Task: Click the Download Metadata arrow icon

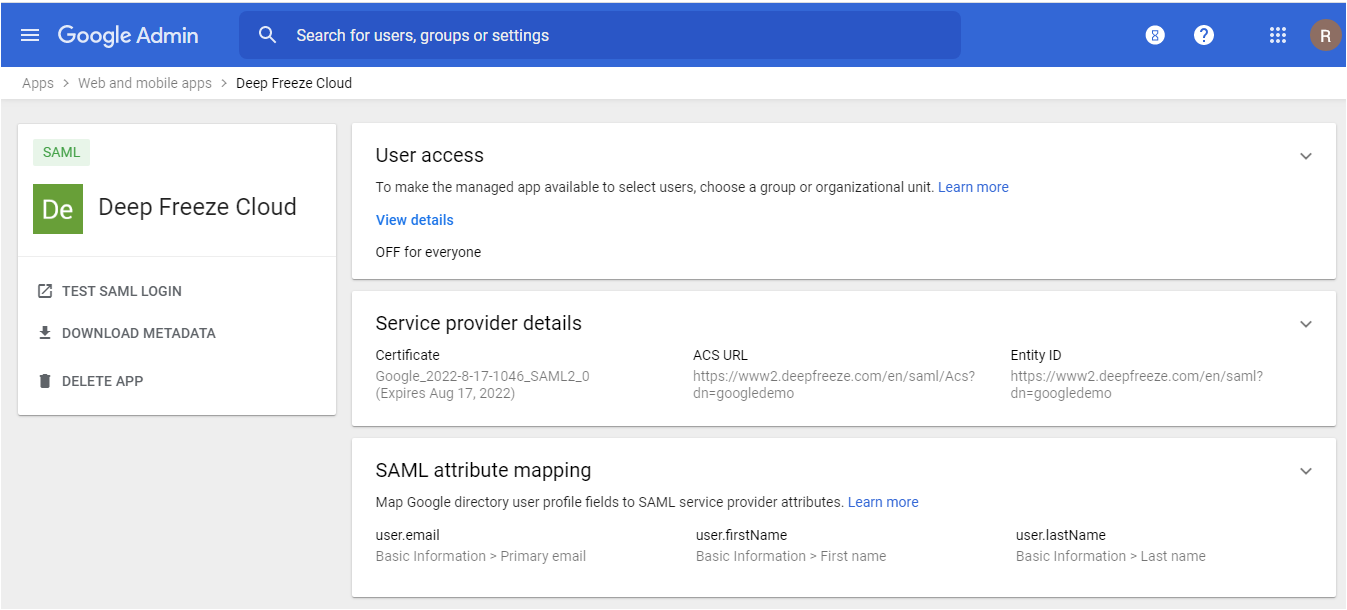Action: [44, 333]
